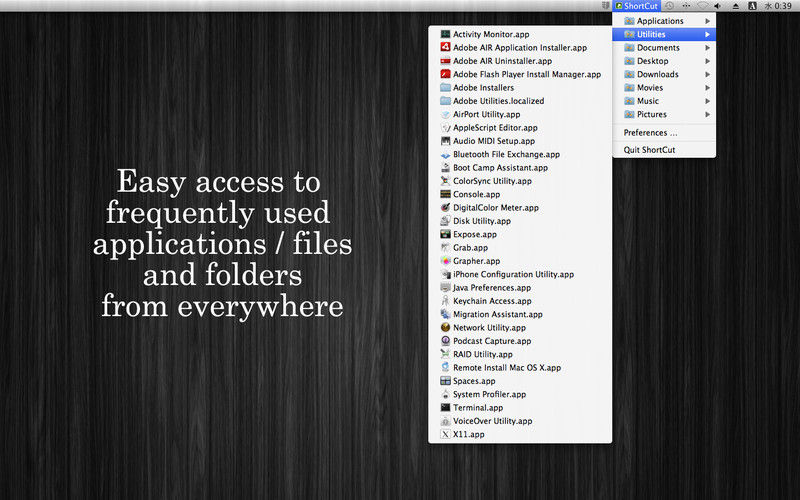This screenshot has width=800, height=500.
Task: Click the Adobe AIR Application Installer icon
Action: pos(445,47)
